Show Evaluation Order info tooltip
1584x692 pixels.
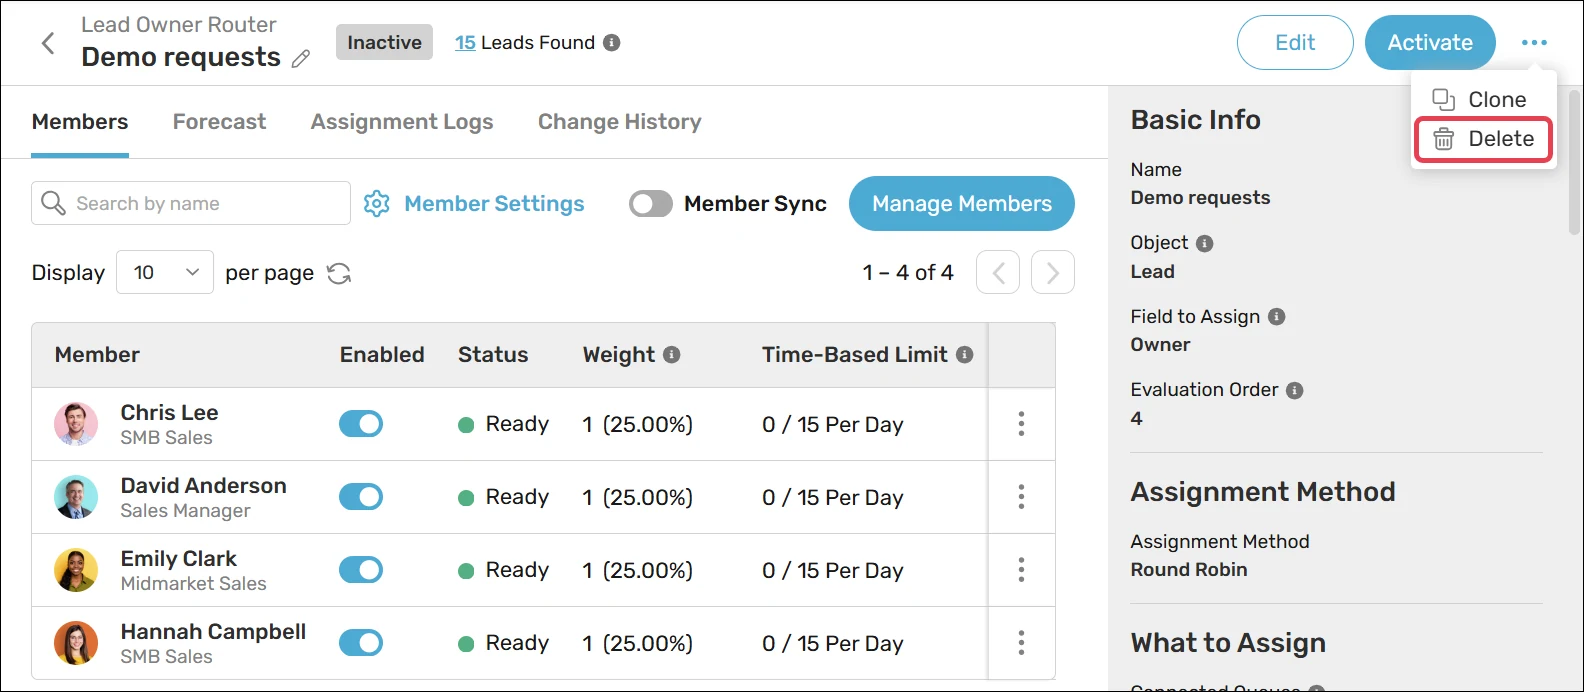(x=1295, y=390)
